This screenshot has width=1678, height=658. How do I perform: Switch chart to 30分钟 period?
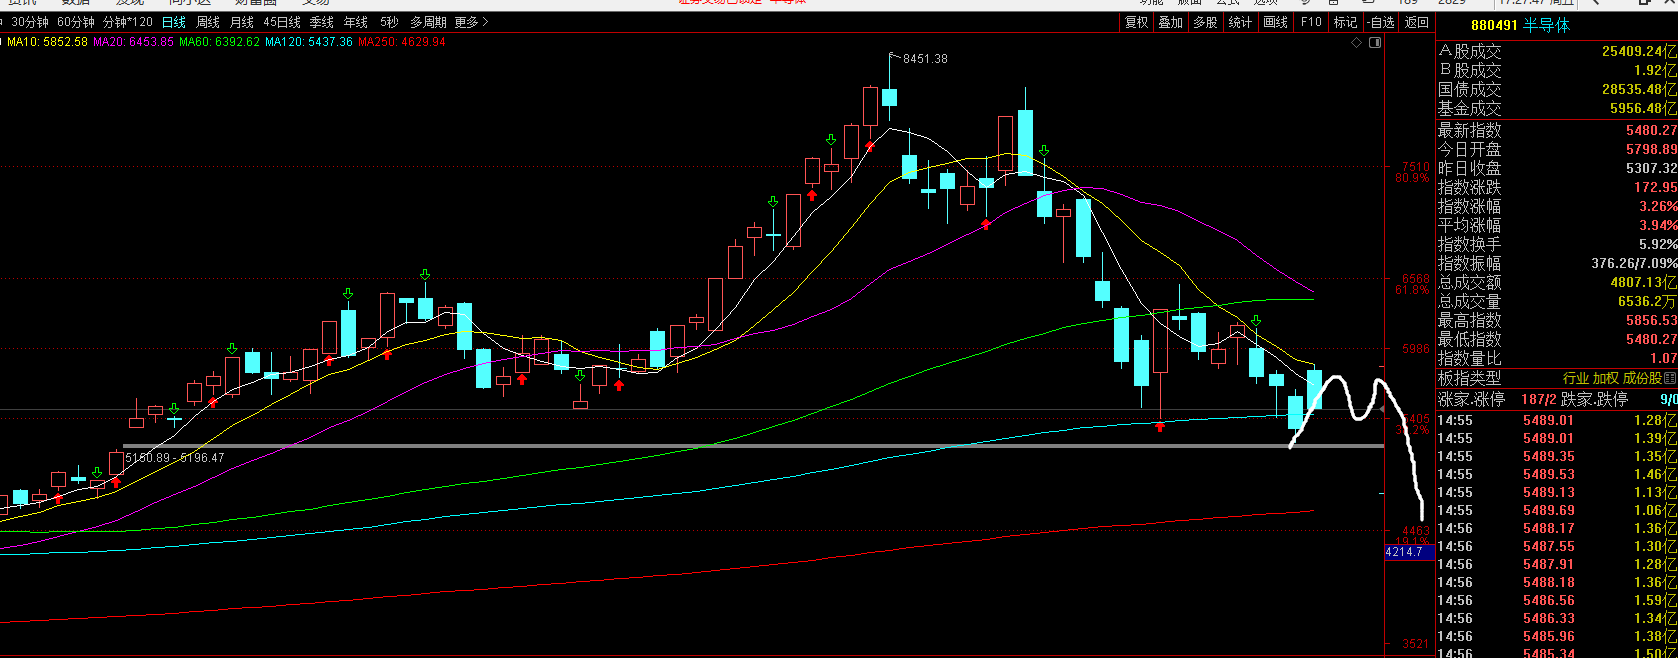30,22
